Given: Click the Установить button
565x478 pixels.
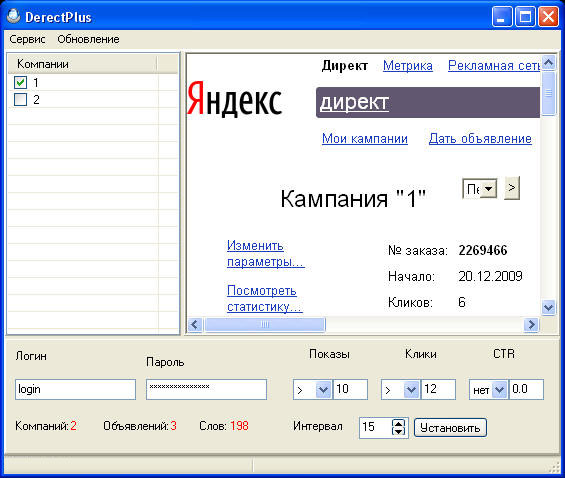Looking at the screenshot, I should click(x=450, y=428).
